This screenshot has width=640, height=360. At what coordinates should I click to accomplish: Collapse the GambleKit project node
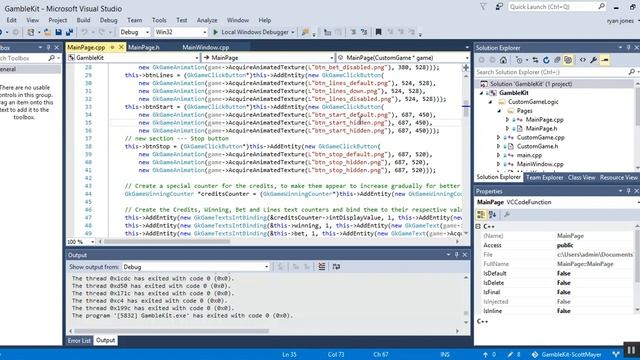click(x=481, y=93)
